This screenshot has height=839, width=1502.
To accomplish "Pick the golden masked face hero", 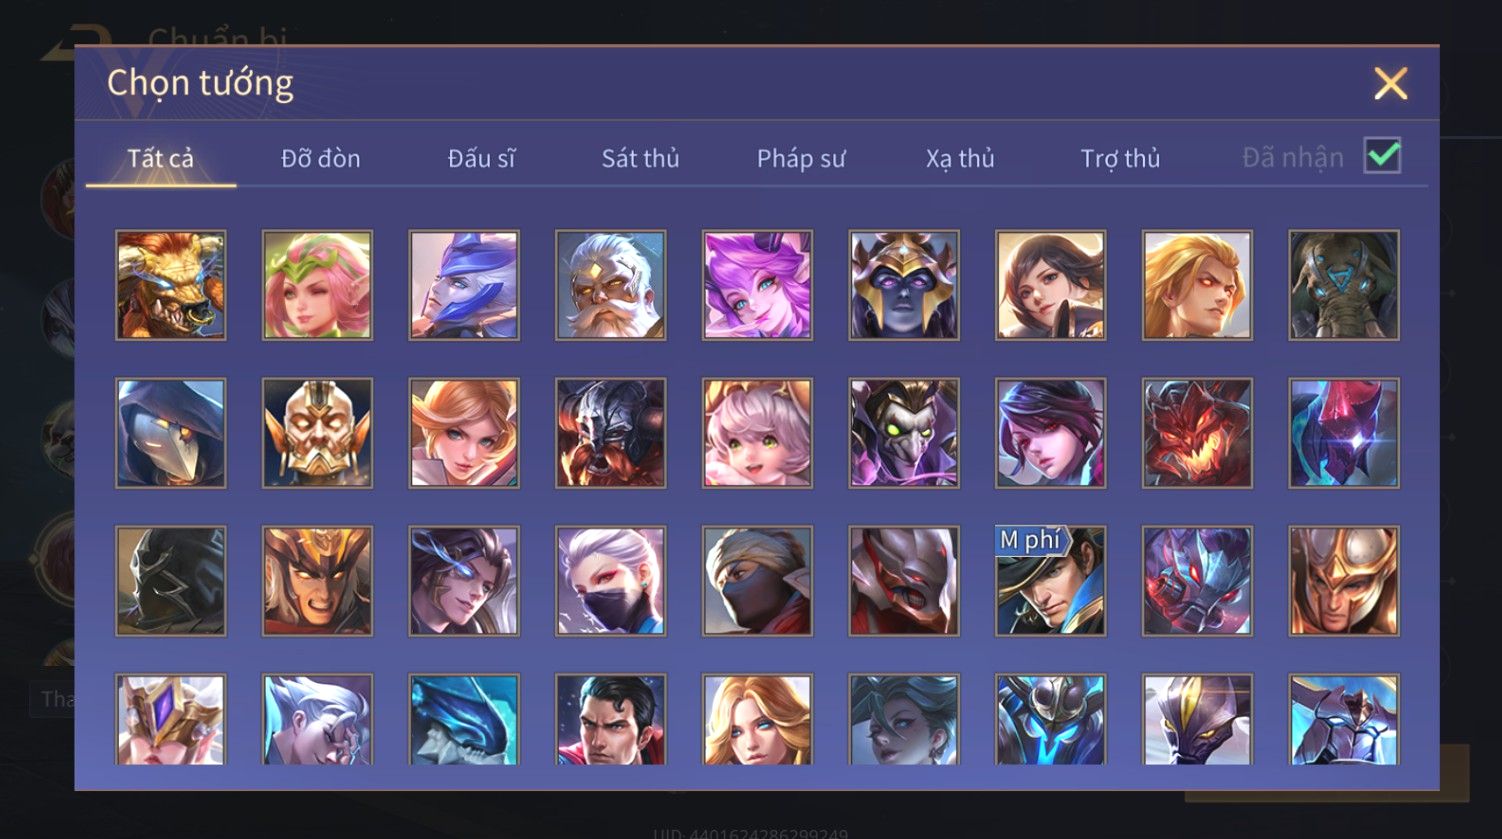I will (317, 433).
